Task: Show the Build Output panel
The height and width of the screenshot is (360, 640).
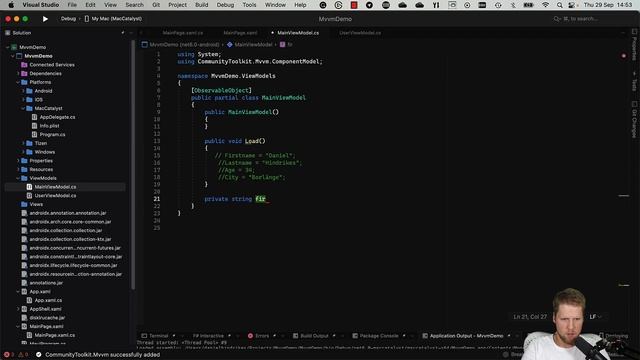Action: pyautogui.click(x=314, y=336)
